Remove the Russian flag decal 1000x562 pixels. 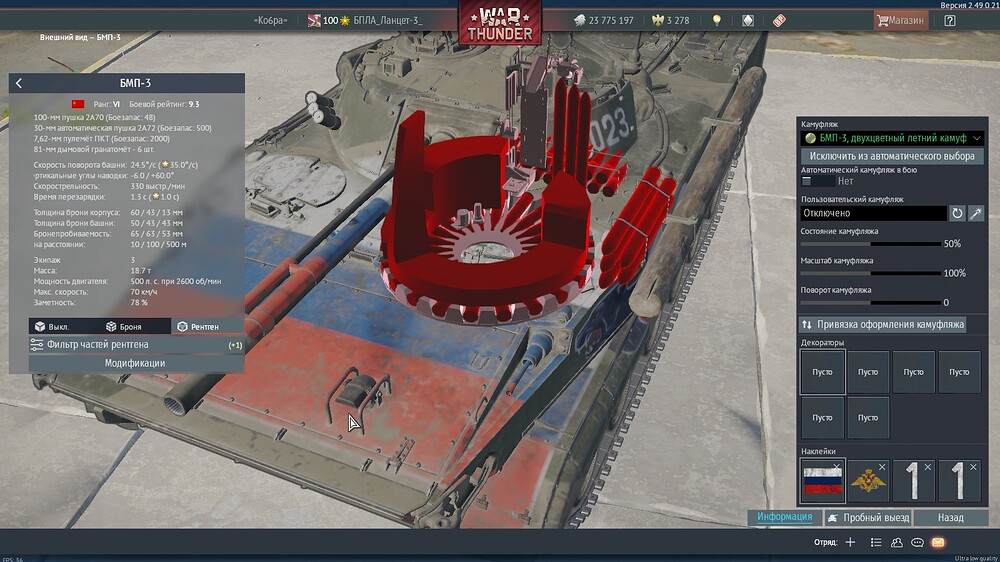point(836,467)
